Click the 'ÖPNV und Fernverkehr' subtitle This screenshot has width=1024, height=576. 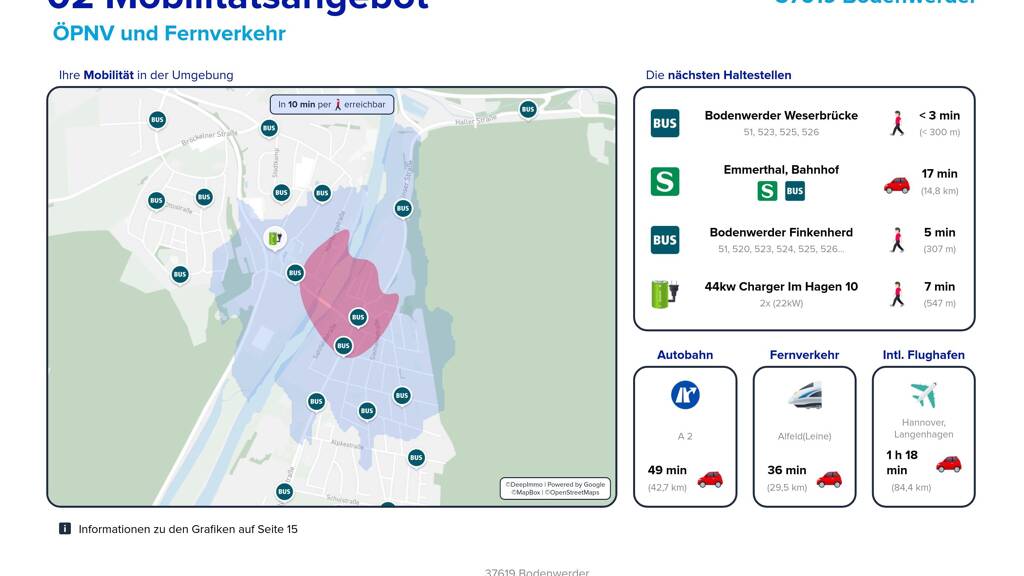point(169,34)
